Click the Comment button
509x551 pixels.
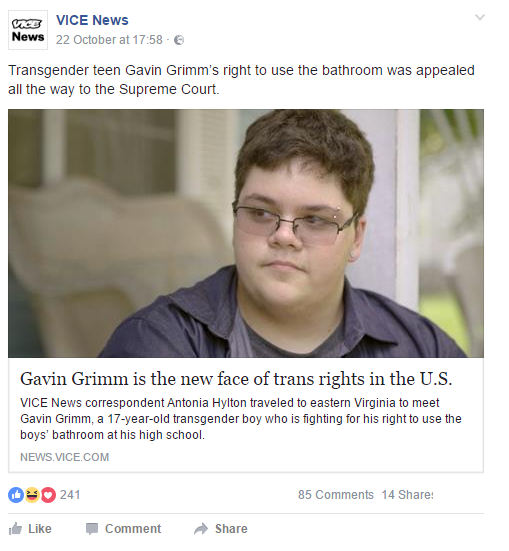pos(124,529)
